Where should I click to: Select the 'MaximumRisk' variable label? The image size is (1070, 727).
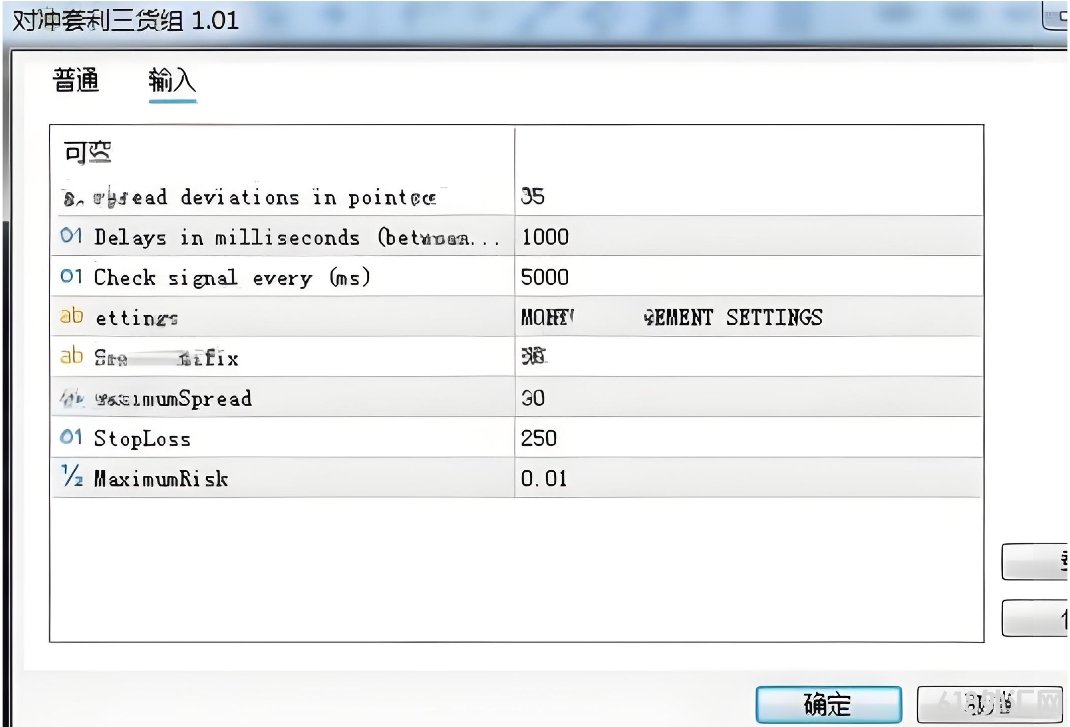[x=160, y=479]
